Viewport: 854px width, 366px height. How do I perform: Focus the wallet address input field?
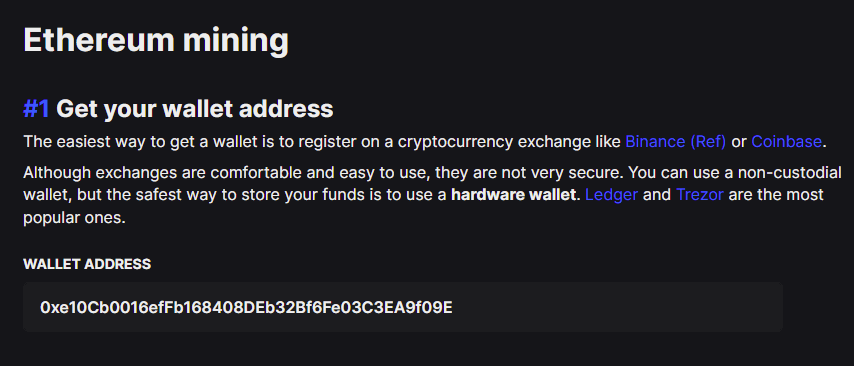point(402,307)
